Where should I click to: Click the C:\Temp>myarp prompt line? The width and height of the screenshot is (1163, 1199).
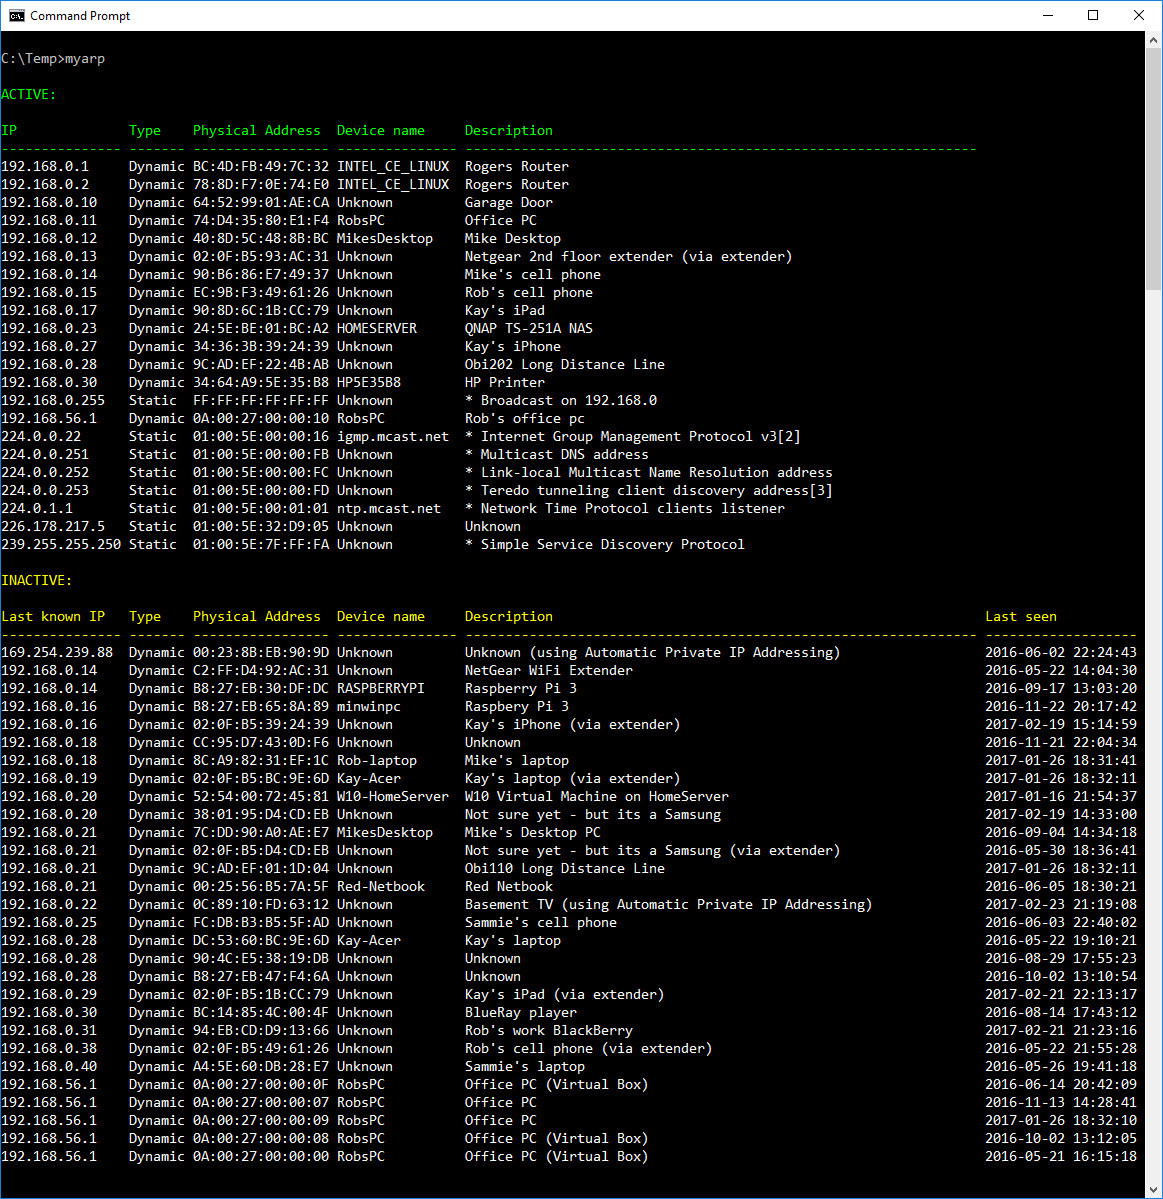click(54, 59)
